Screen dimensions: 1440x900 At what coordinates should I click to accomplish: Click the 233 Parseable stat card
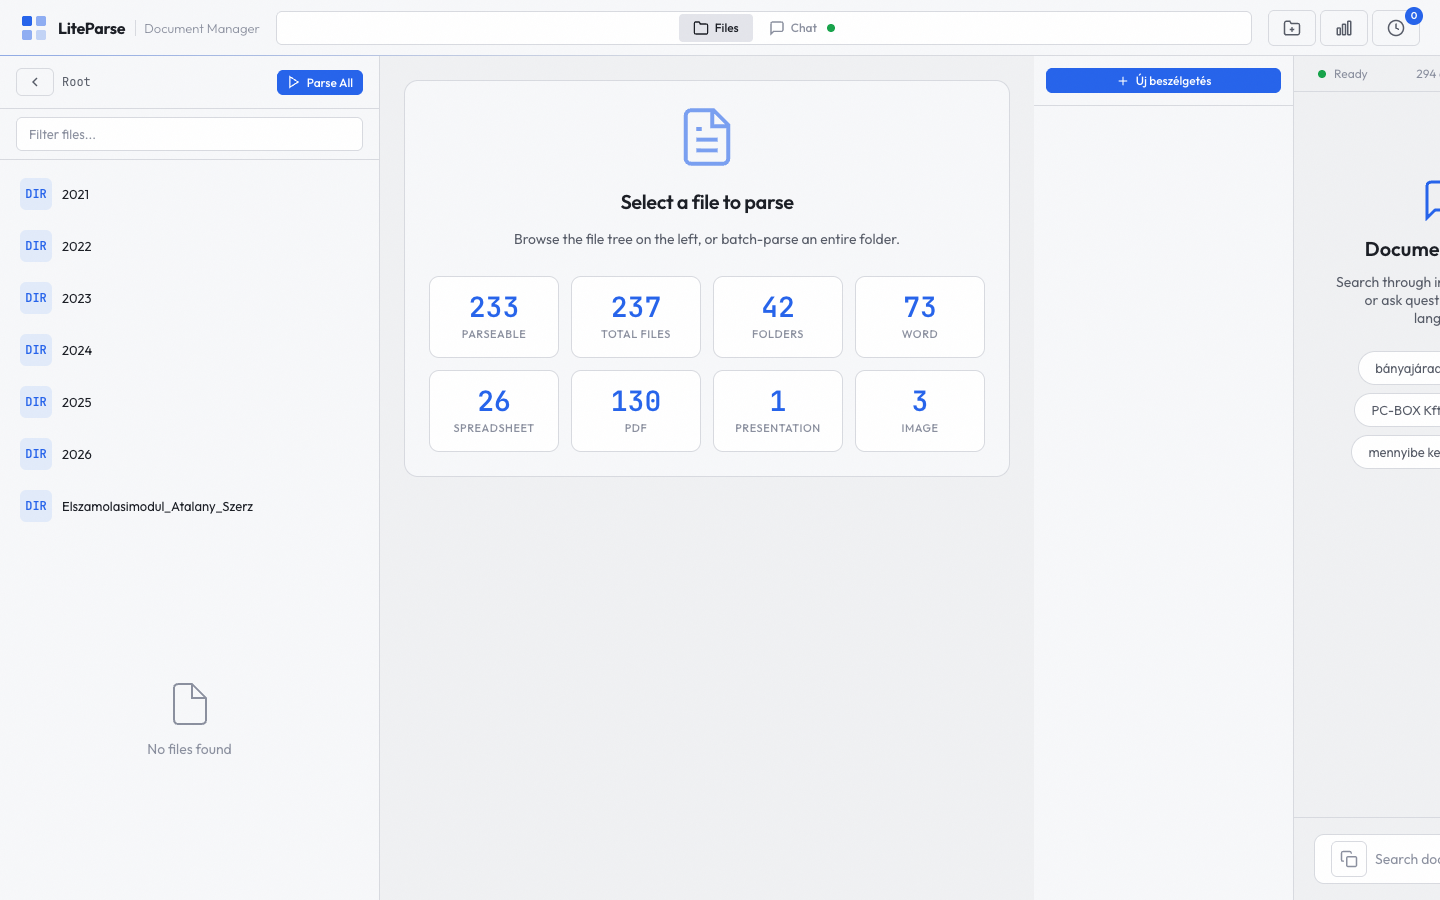pos(494,317)
